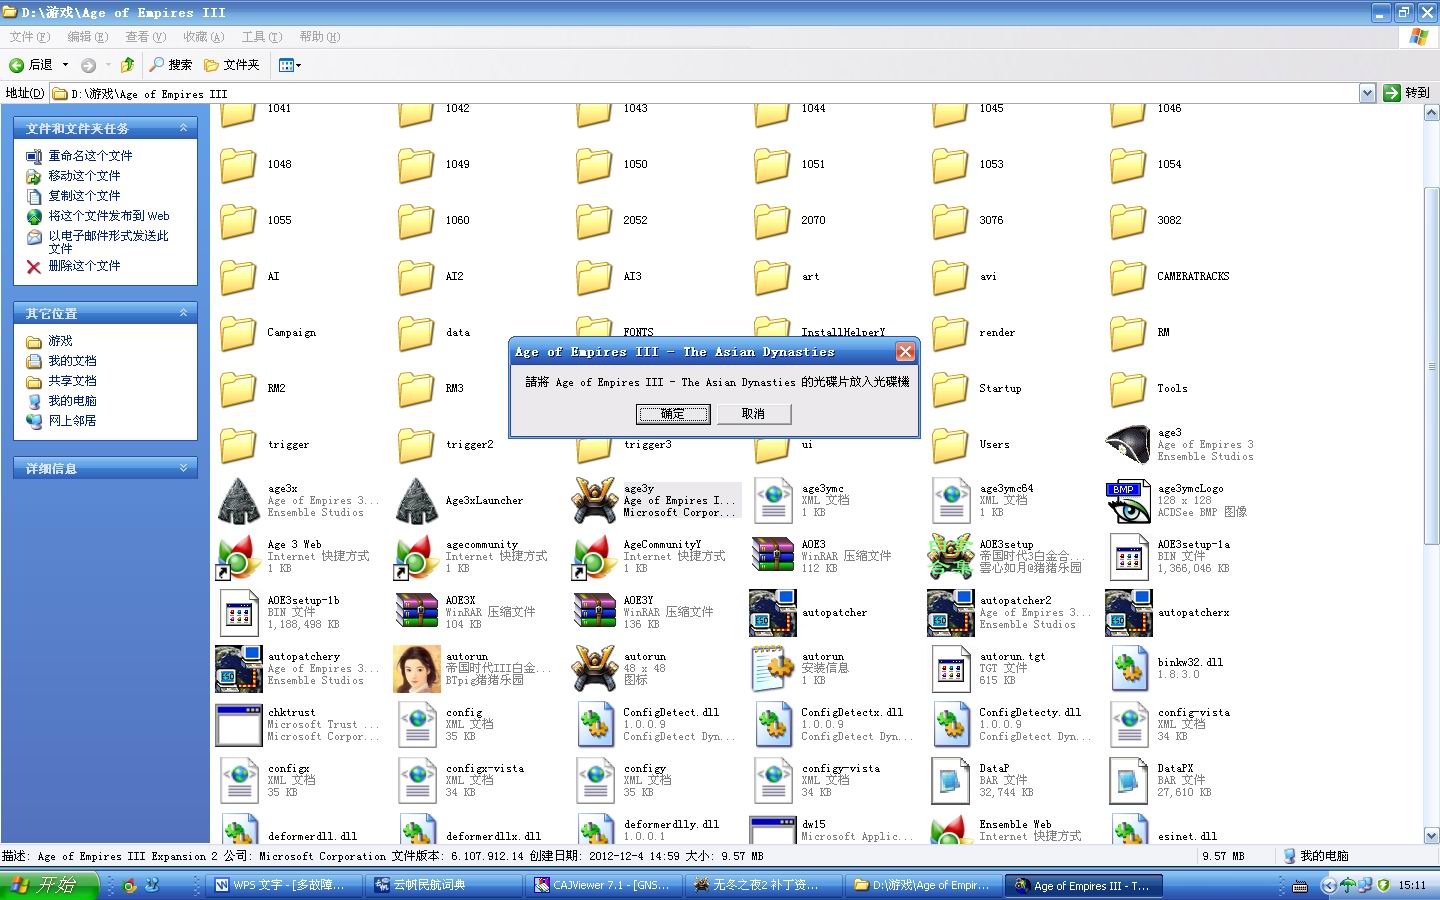This screenshot has height=900, width=1440.
Task: Select the ConfigDetect.dll file icon
Action: 595,725
